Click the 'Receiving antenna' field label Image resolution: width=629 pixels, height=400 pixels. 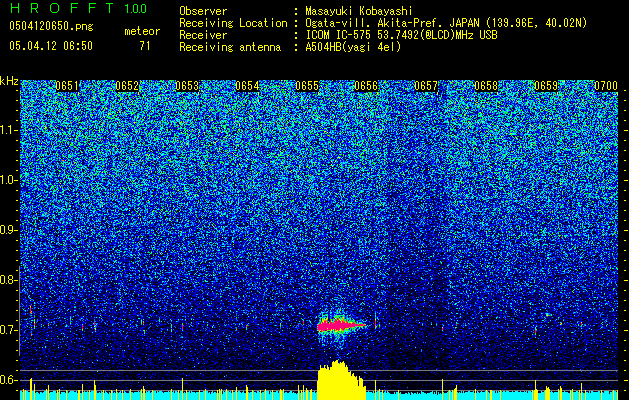click(230, 47)
